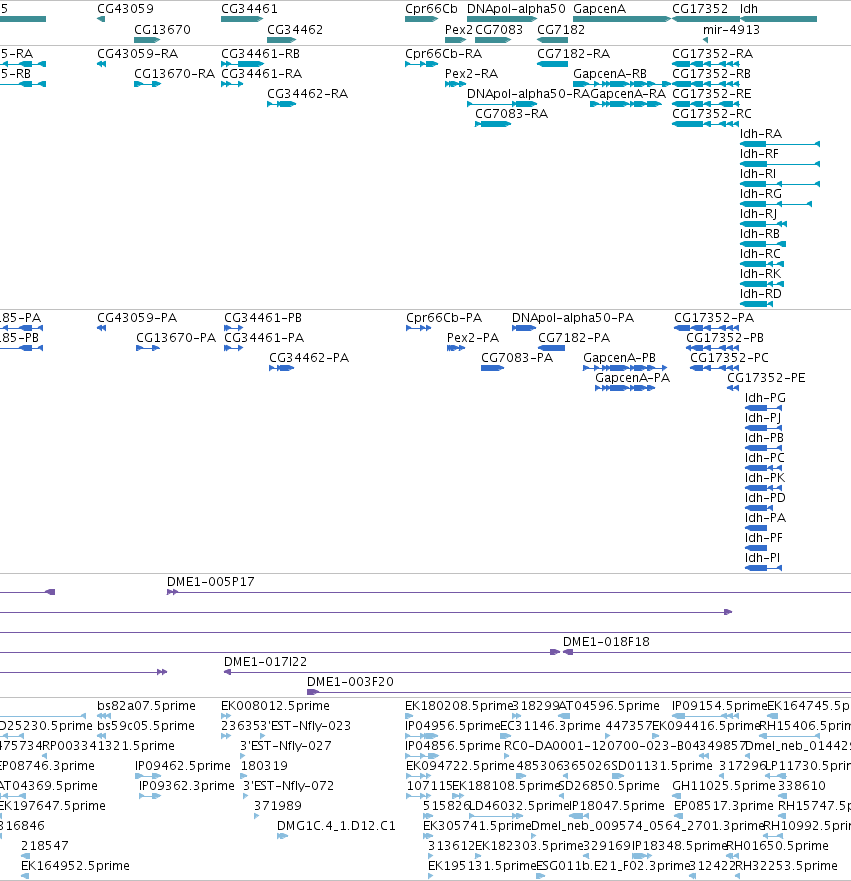Open protein label CG34461-PB

(263, 318)
